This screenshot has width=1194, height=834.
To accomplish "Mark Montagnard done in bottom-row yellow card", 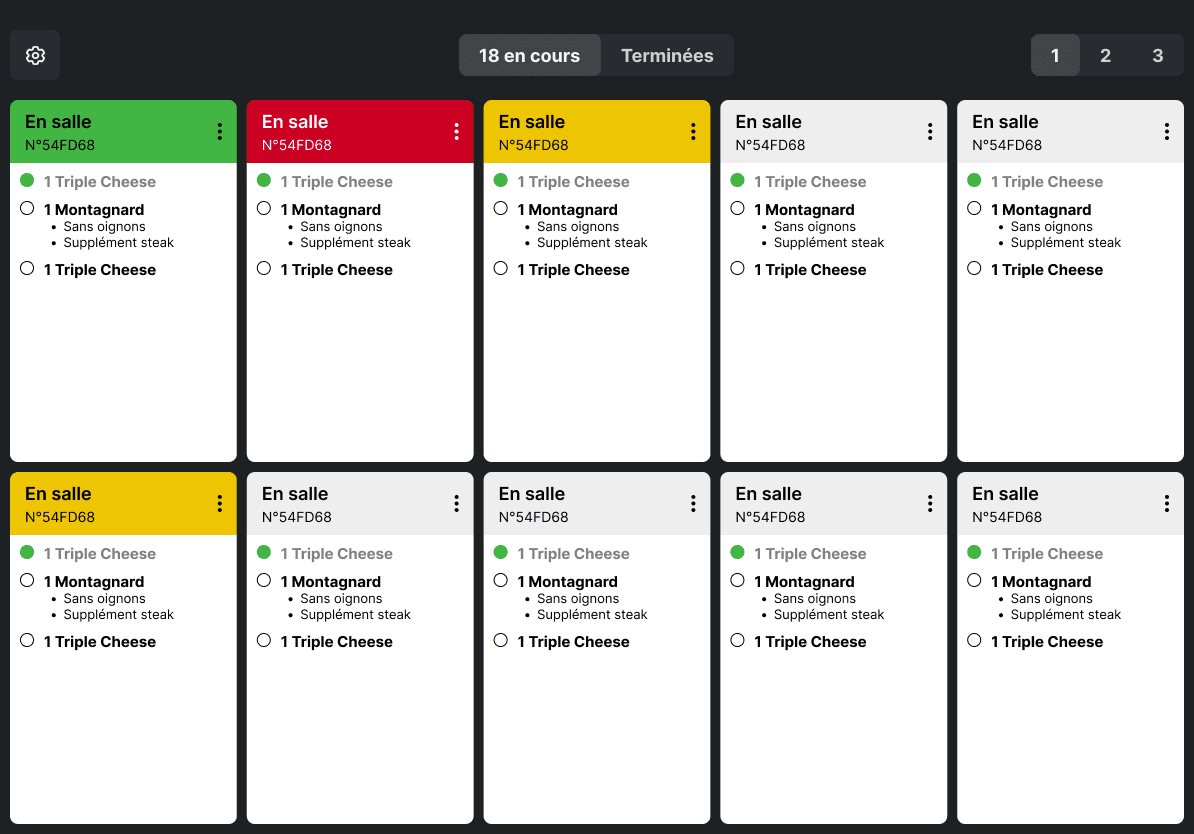I will click(27, 581).
